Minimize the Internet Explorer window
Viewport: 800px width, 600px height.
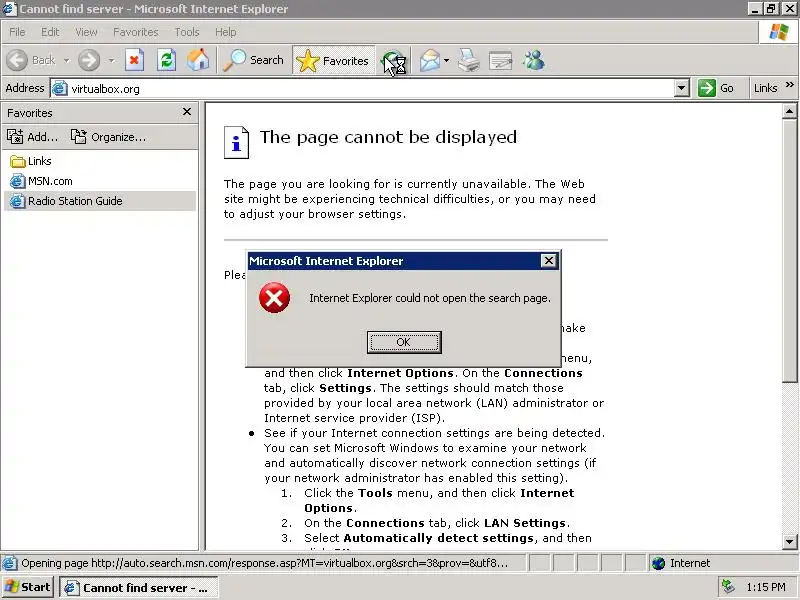click(x=755, y=9)
